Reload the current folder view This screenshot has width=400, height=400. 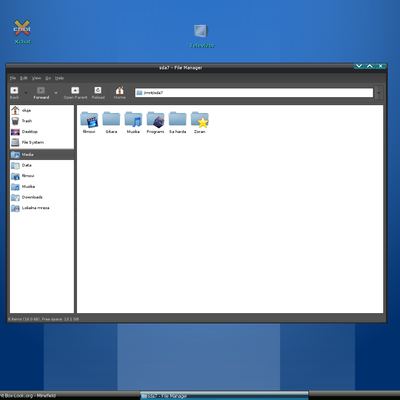click(98, 93)
